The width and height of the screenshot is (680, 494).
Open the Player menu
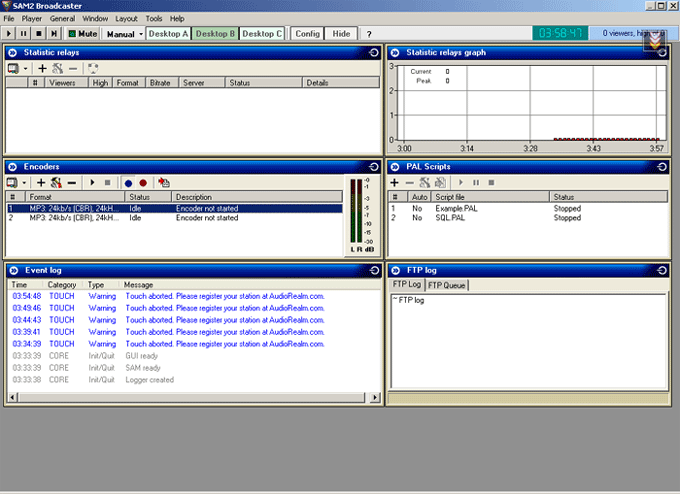32,19
